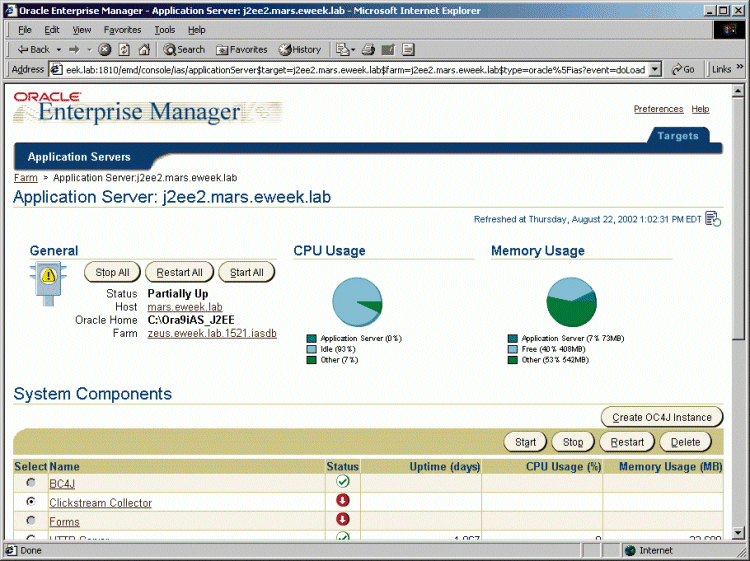Click the green up status icon for BC4J
750x561 pixels.
343,482
